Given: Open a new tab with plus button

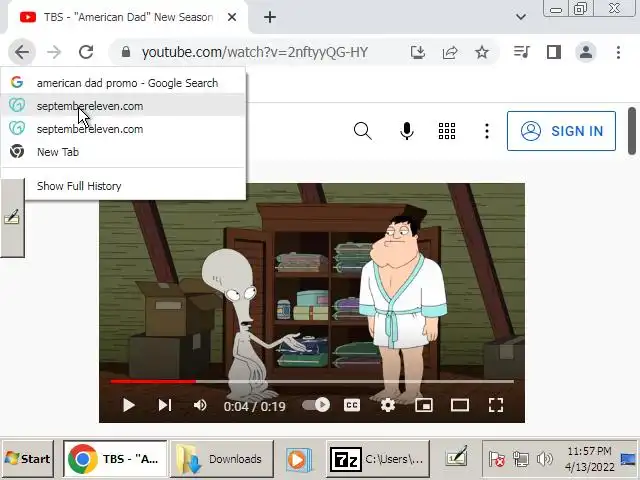Looking at the screenshot, I should click(x=270, y=17).
